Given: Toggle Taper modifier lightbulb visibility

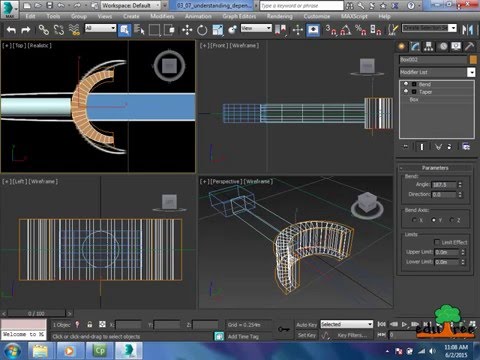Looking at the screenshot, I should (406, 92).
